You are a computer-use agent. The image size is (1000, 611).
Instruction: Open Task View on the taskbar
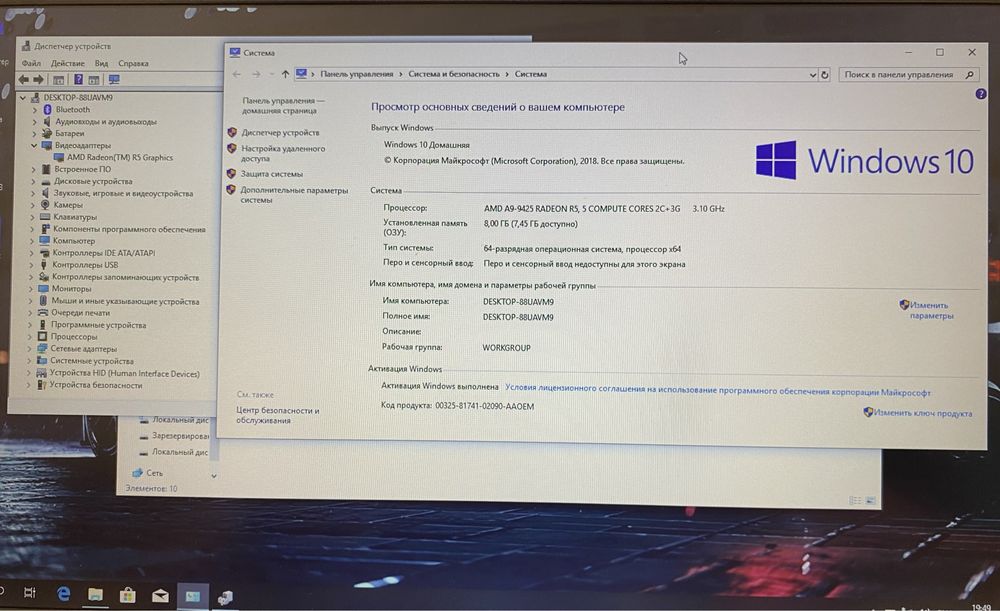tap(29, 593)
